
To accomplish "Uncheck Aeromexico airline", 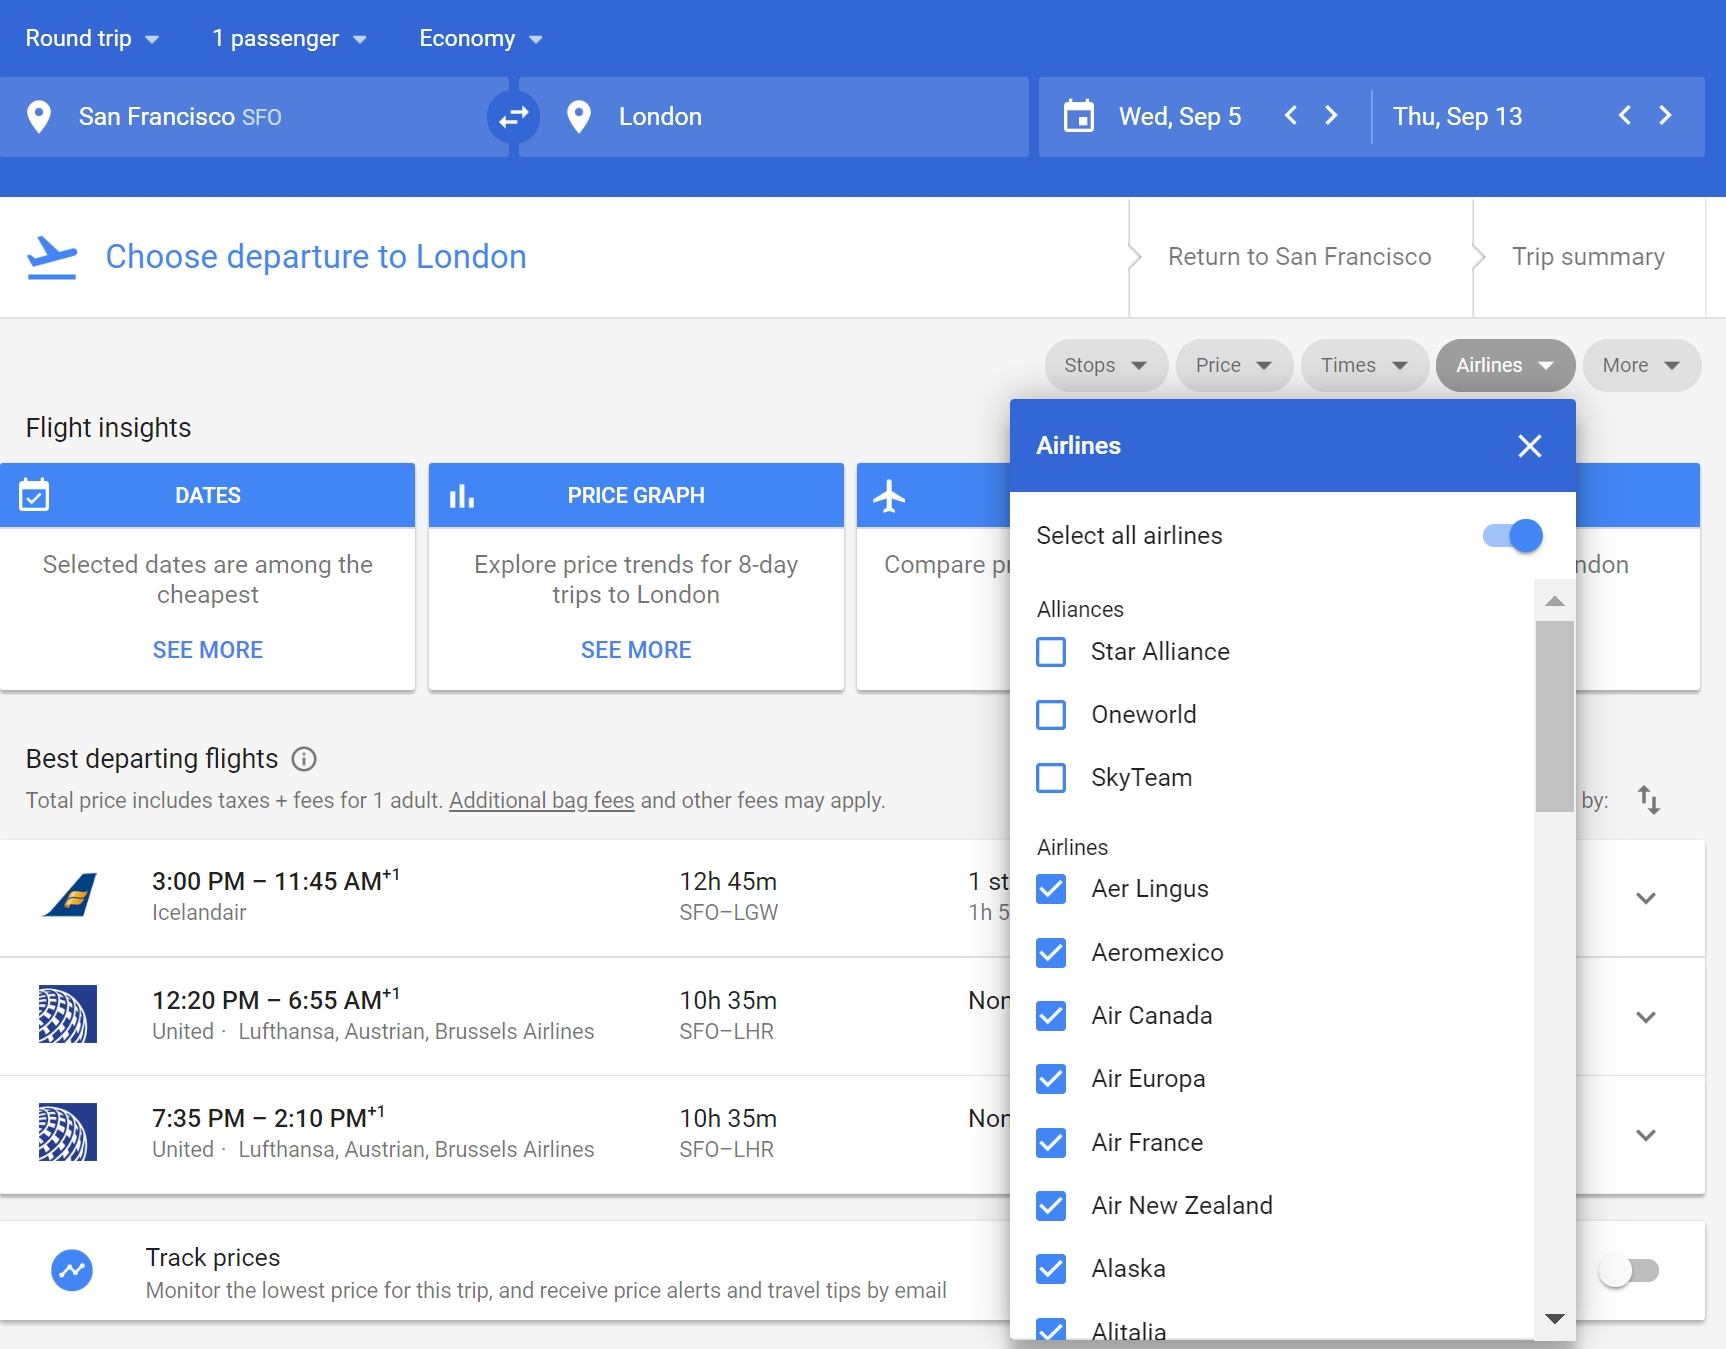I will click(x=1051, y=953).
